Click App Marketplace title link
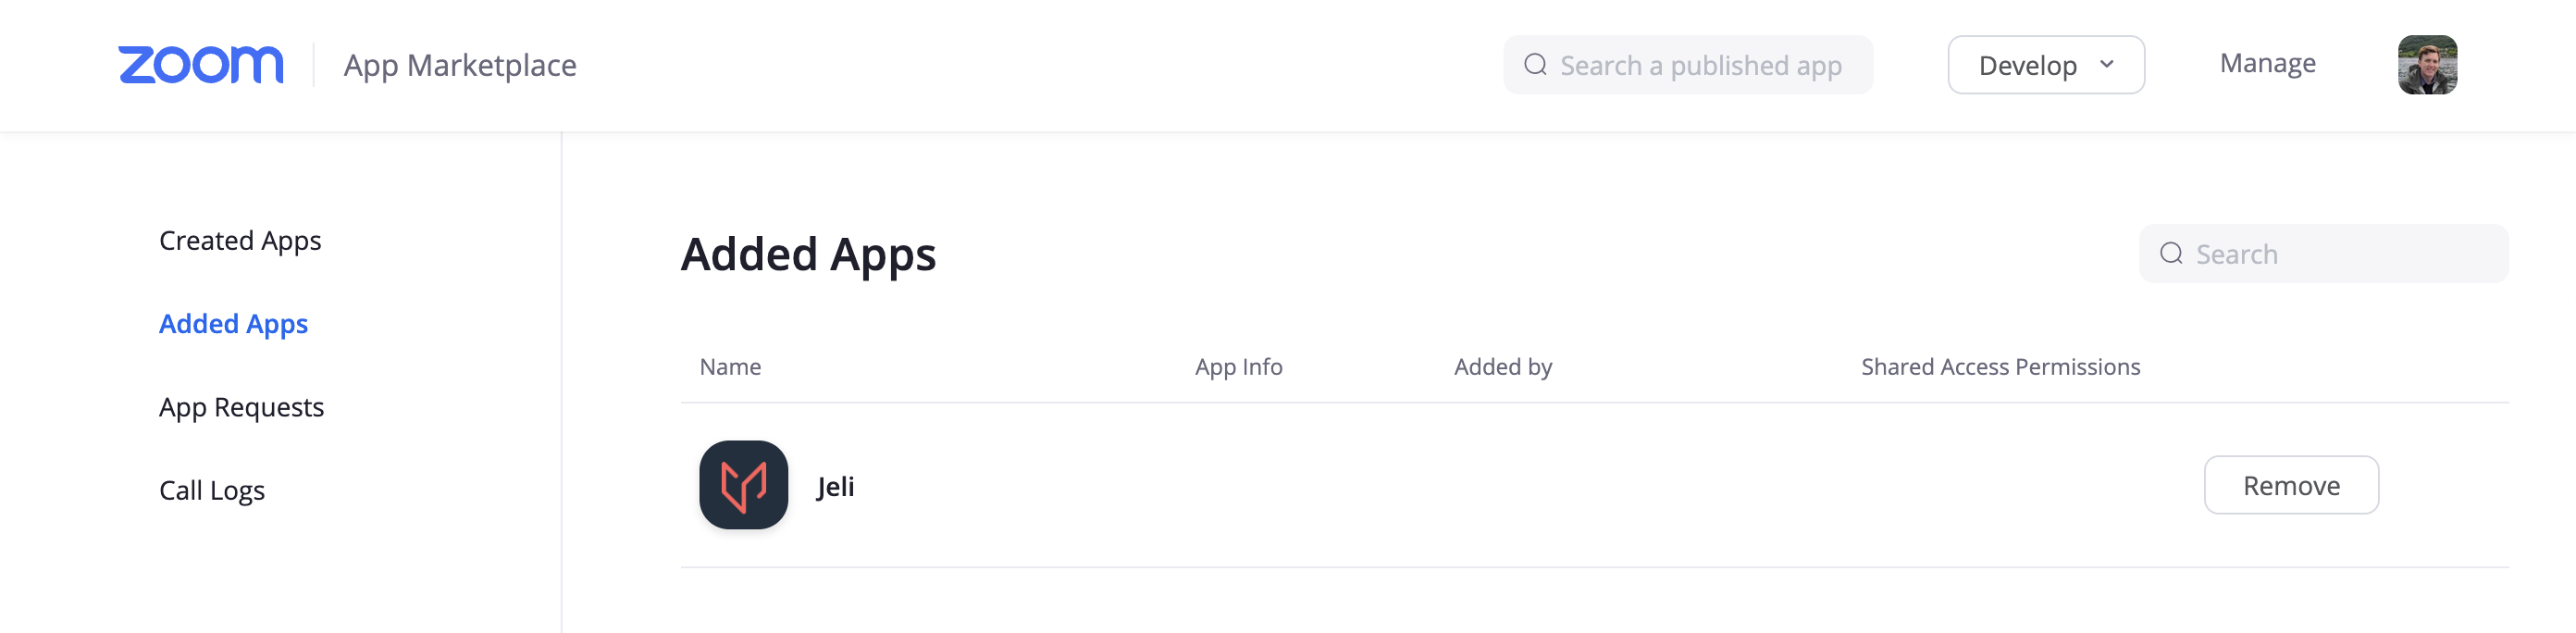The image size is (2576, 633). point(460,65)
